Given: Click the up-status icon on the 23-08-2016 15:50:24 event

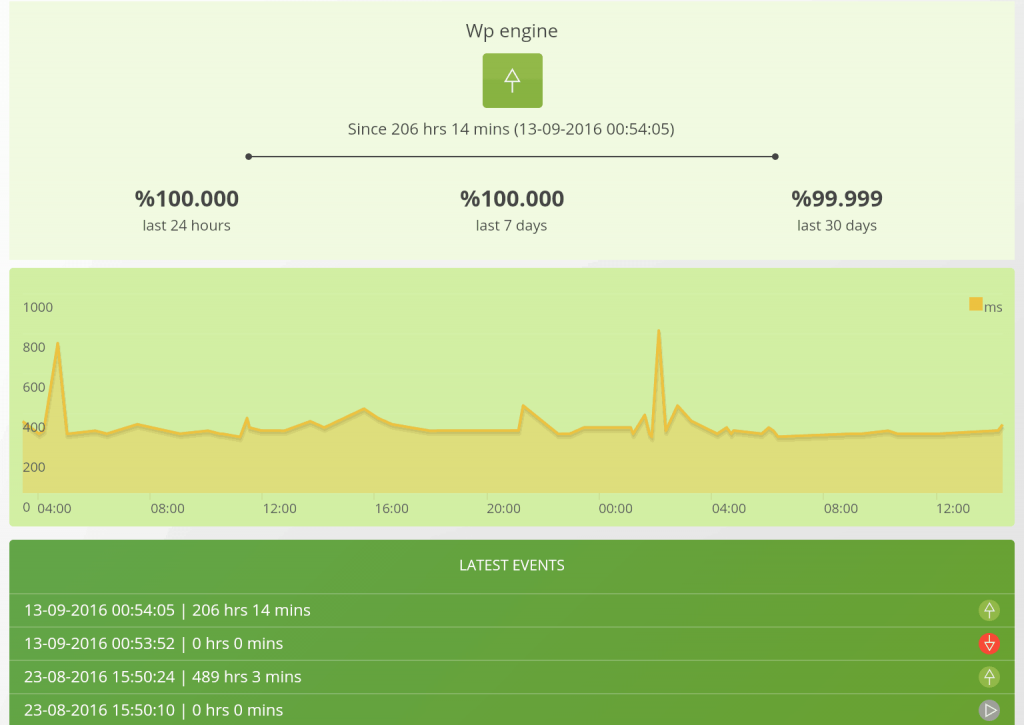Looking at the screenshot, I should tap(989, 677).
